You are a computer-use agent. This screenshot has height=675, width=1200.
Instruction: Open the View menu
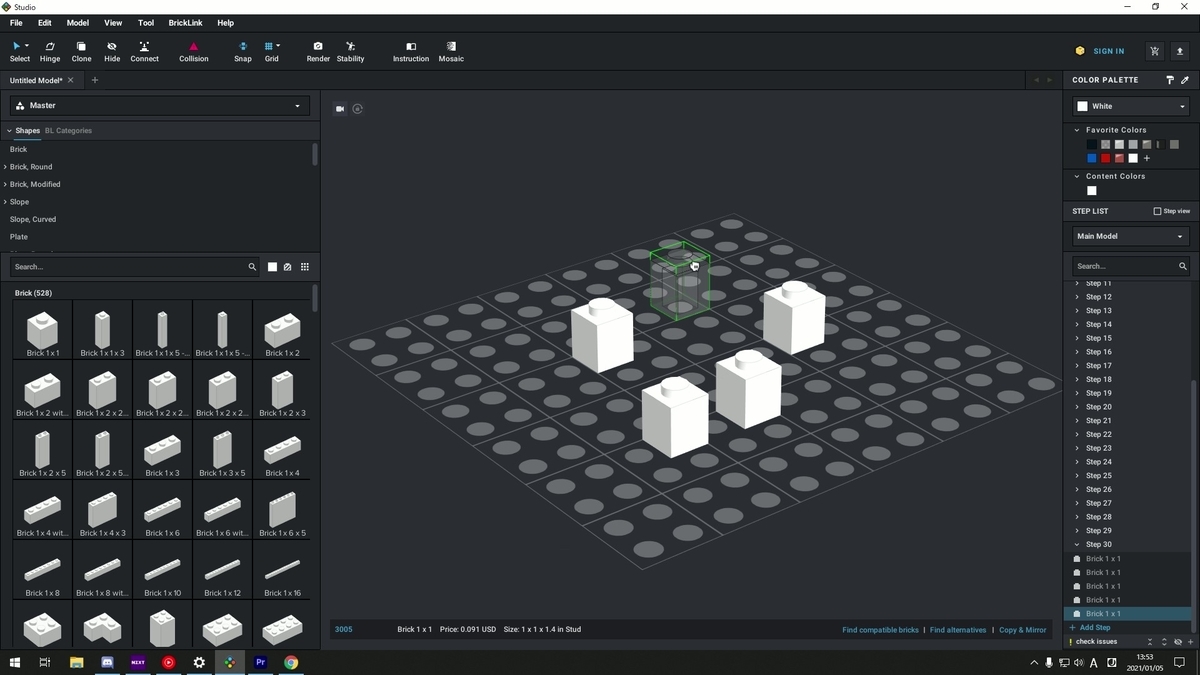[x=113, y=22]
